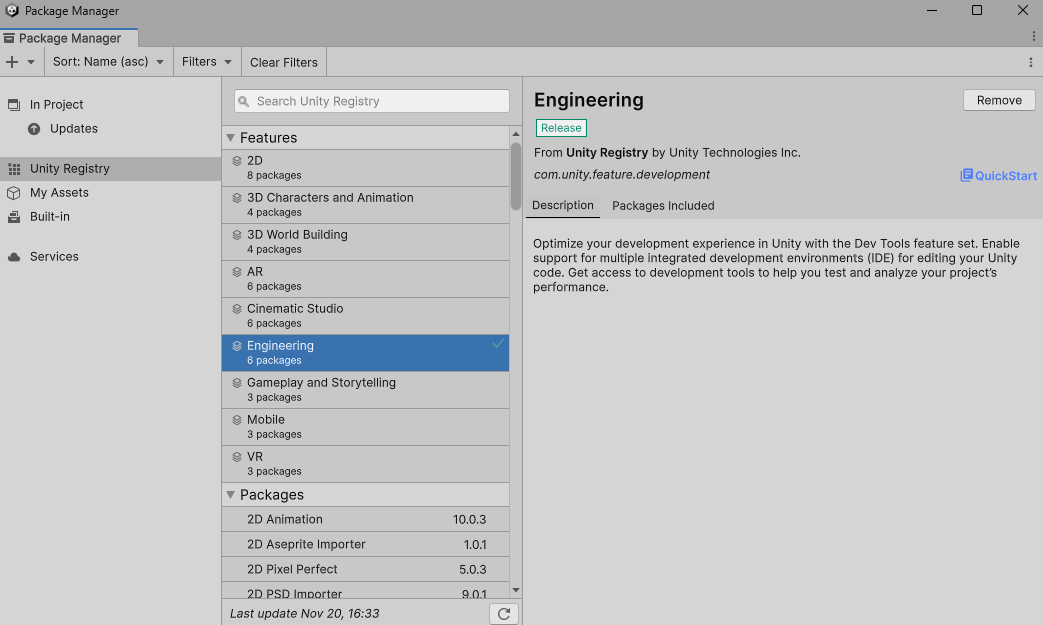
Task: Click the Mobile feature layers icon
Action: (x=237, y=420)
